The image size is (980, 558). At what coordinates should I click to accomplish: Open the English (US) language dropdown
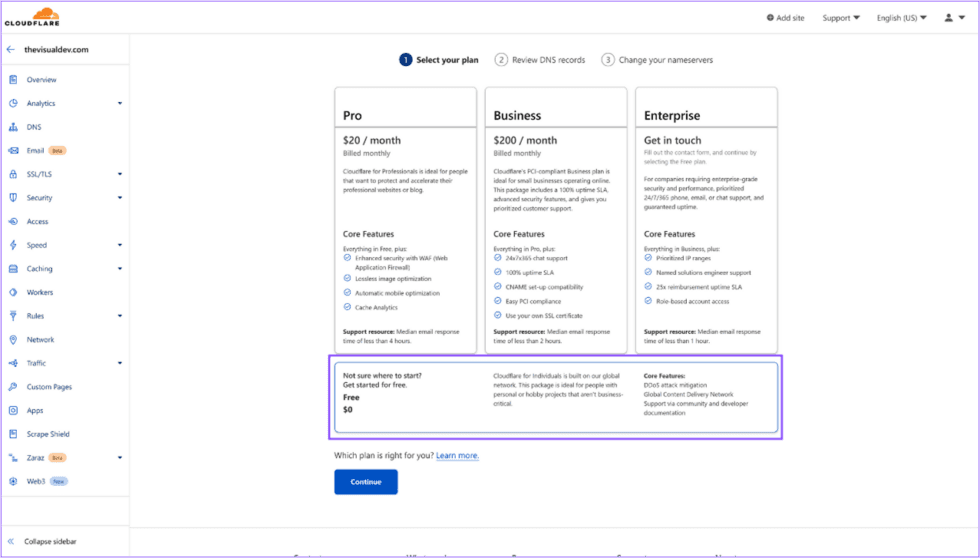point(901,18)
